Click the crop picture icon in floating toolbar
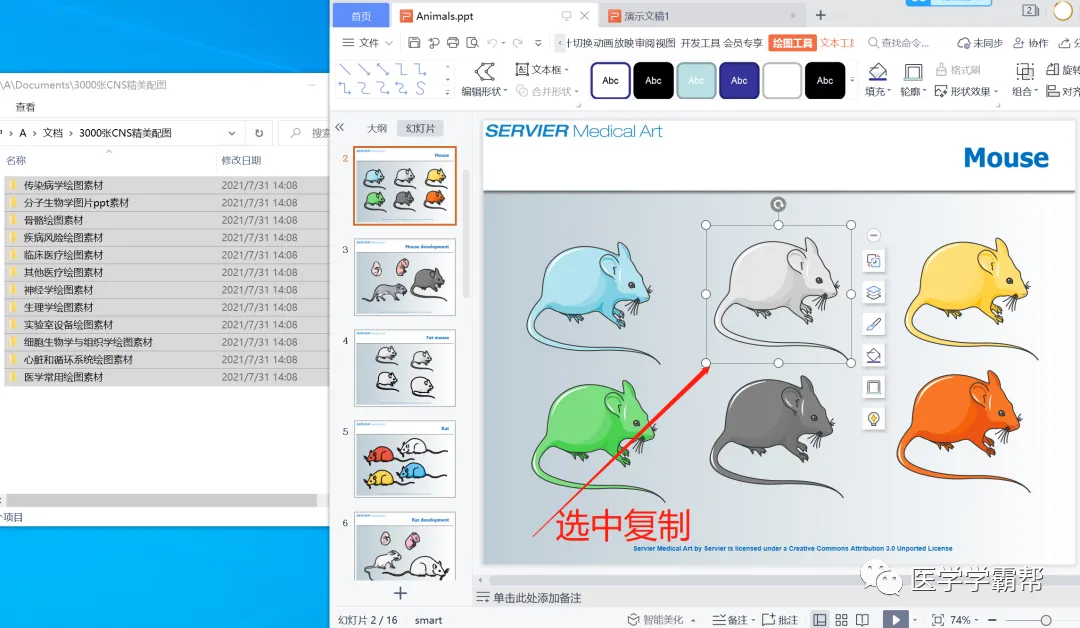Viewport: 1080px width, 628px height. (x=873, y=261)
